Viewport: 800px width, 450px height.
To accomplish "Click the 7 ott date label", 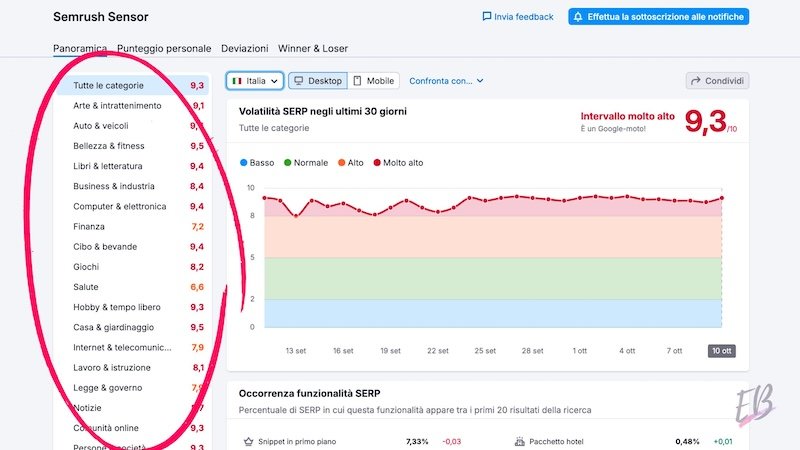I will tap(674, 351).
